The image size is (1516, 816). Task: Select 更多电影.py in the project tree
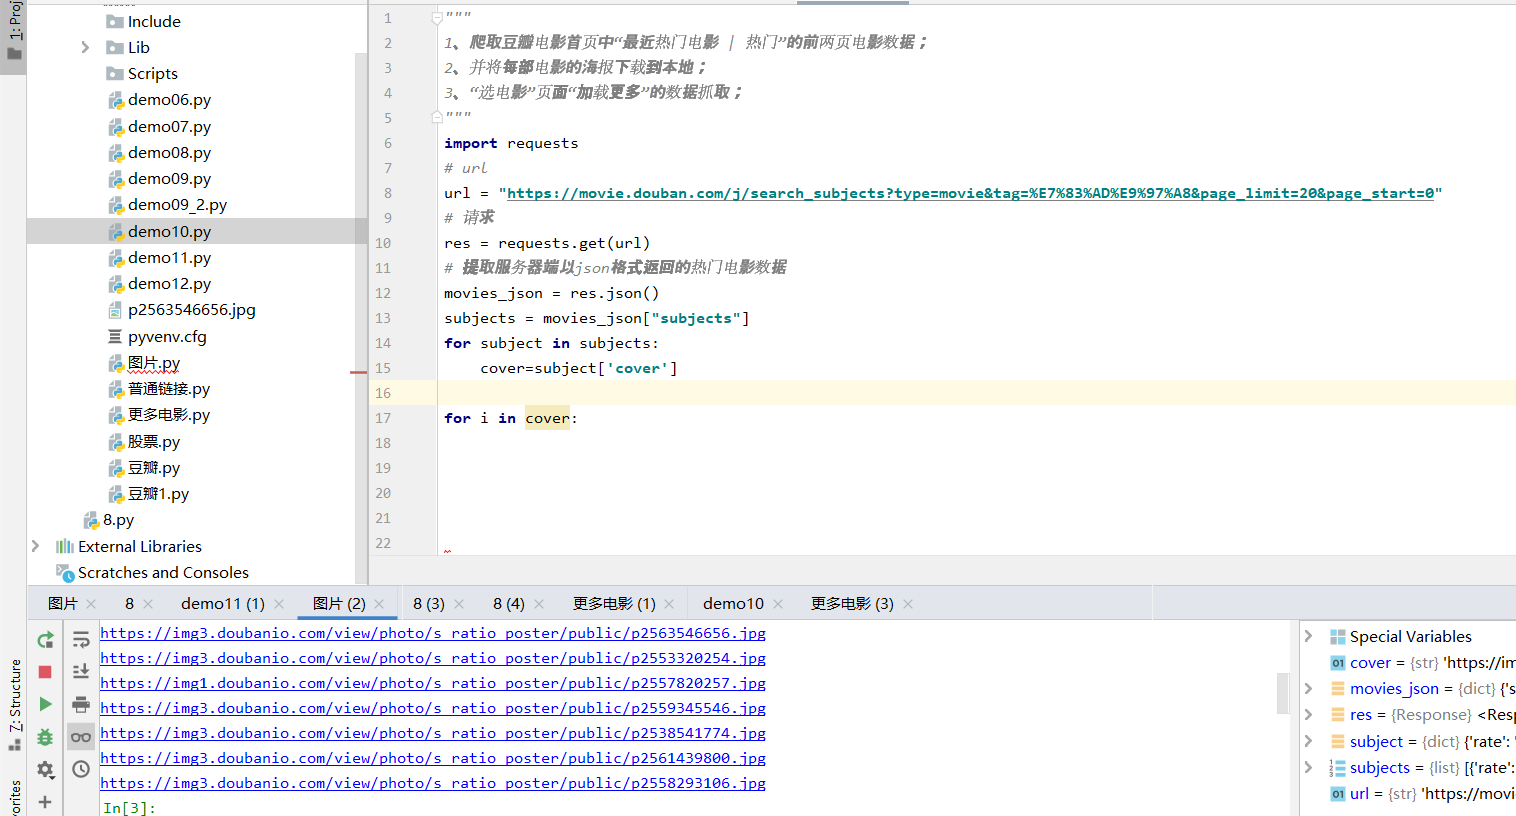click(168, 415)
